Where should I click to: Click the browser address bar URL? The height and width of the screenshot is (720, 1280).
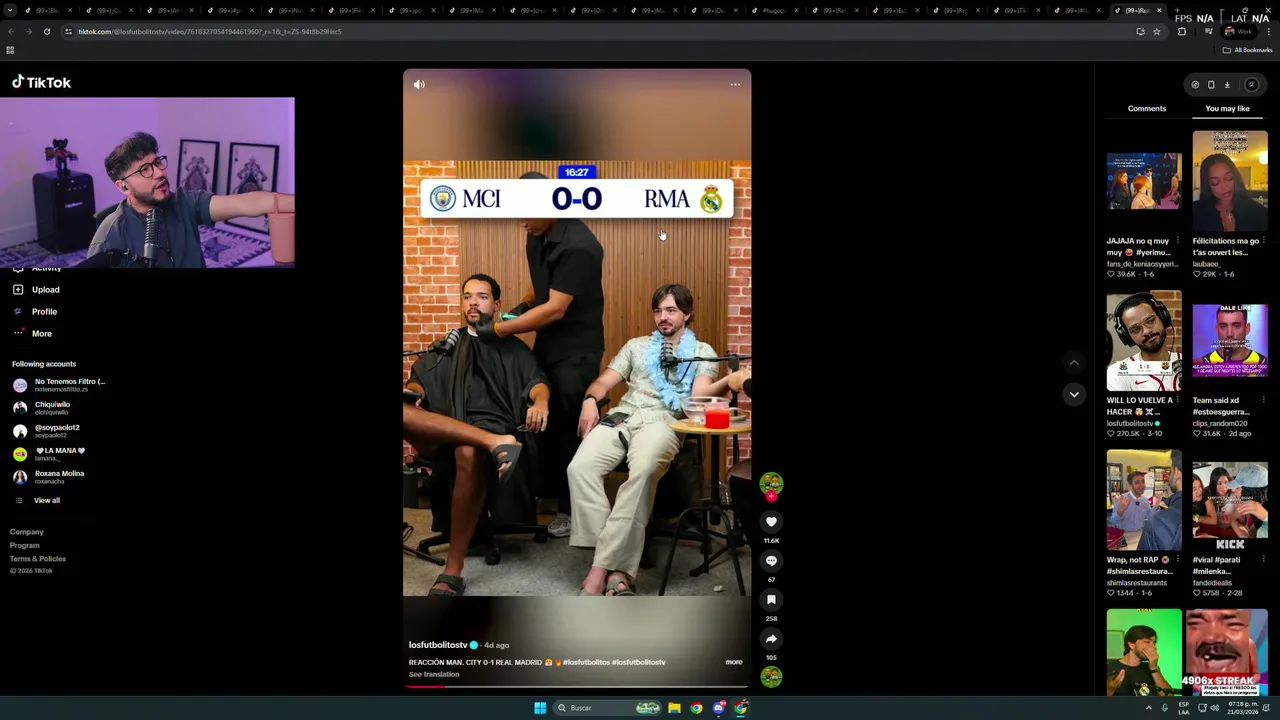[210, 31]
